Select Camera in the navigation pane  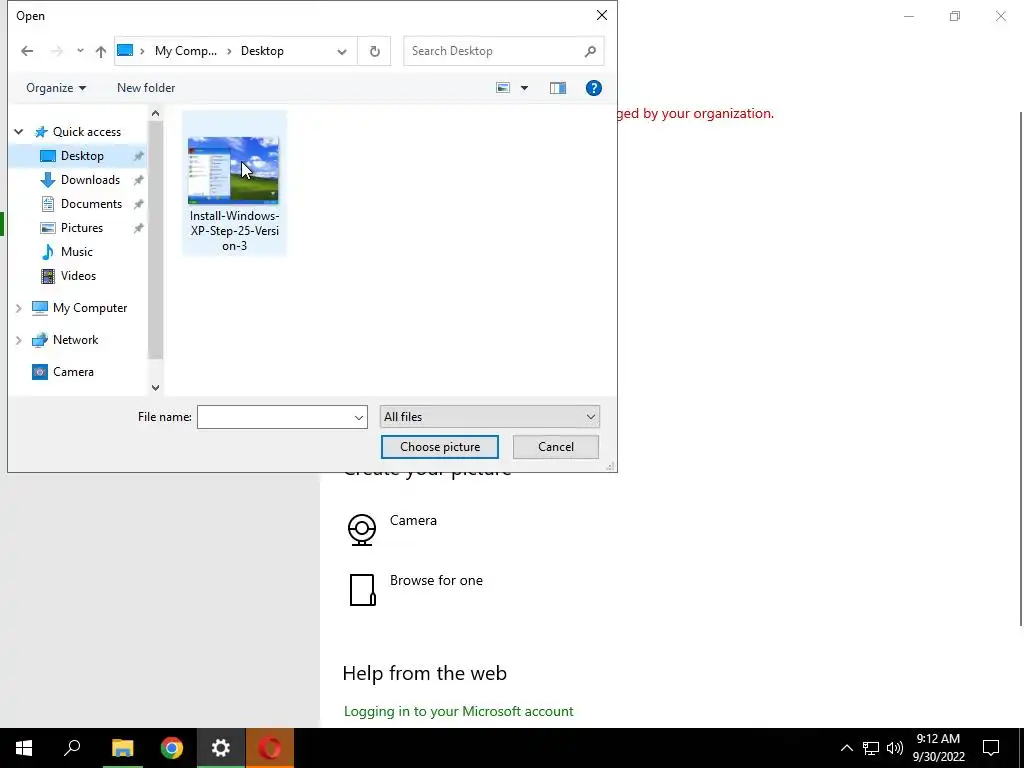click(x=72, y=372)
